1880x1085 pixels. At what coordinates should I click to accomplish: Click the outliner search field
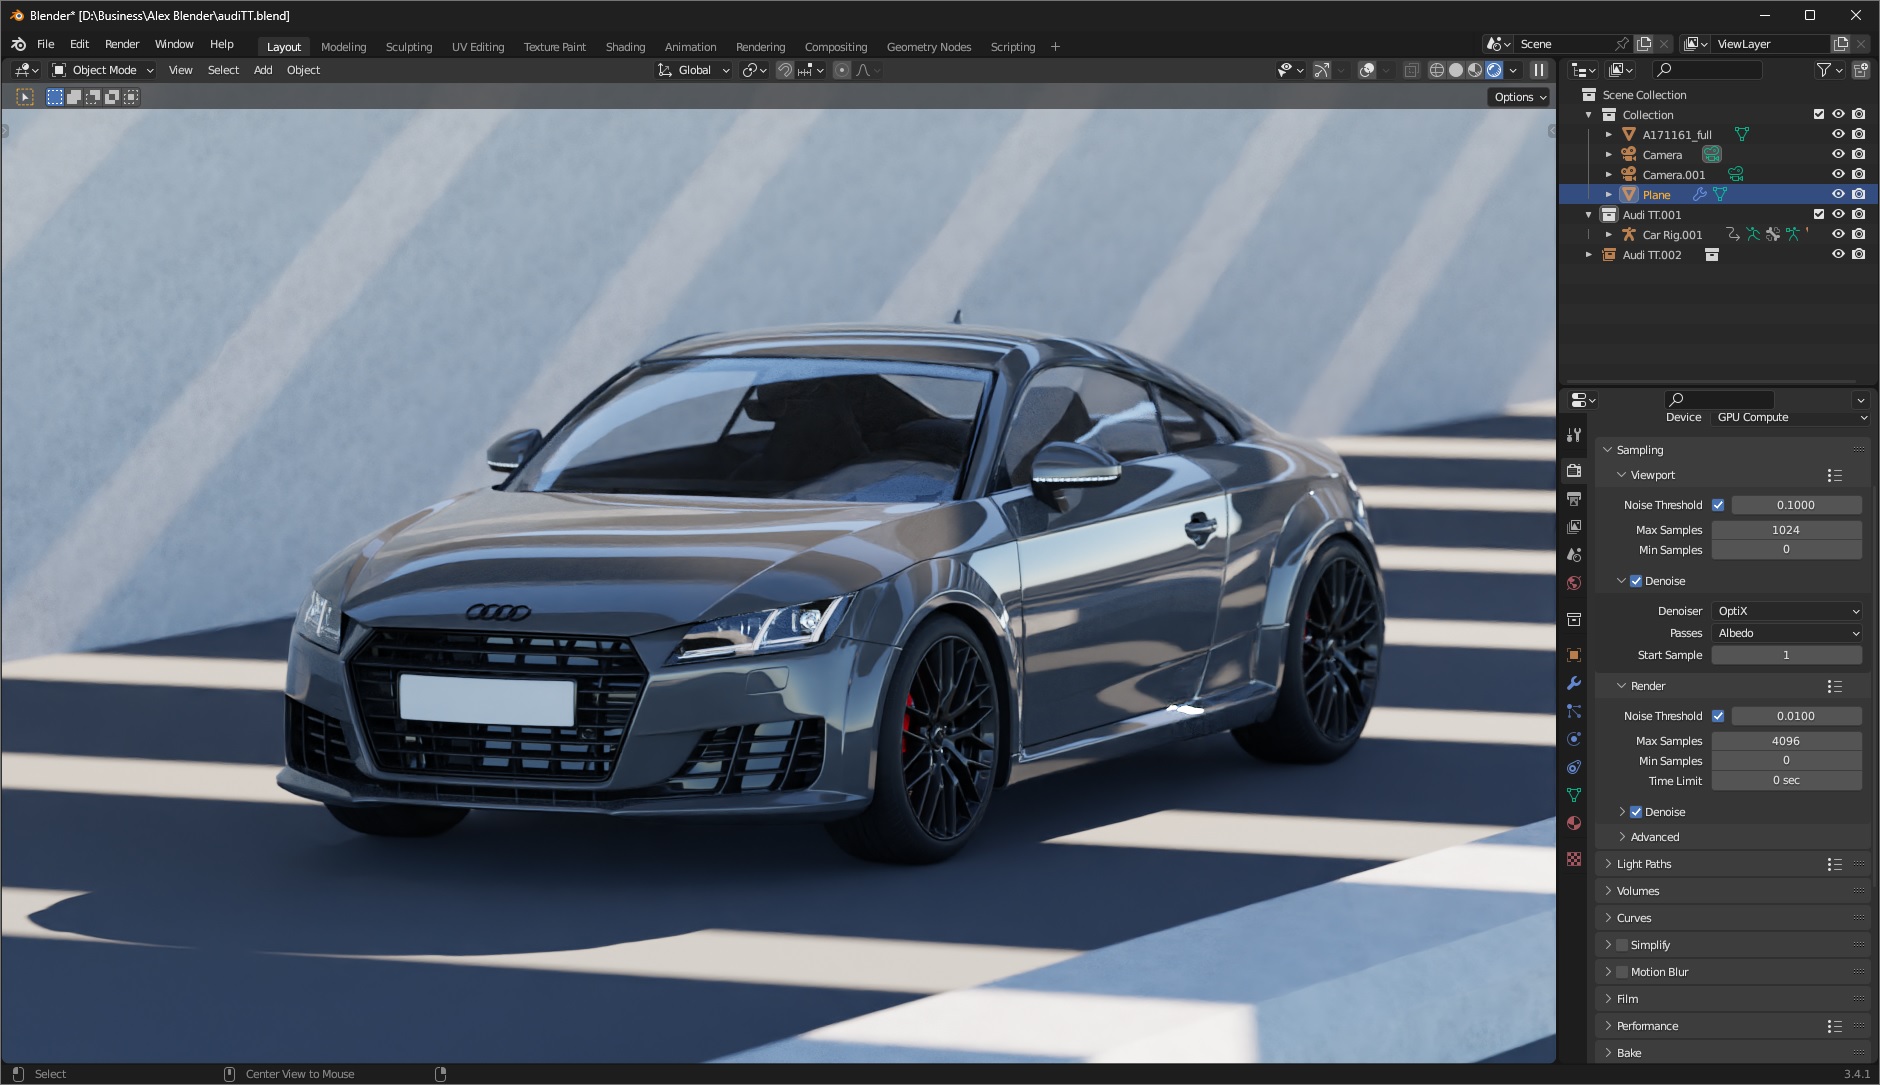pos(1710,70)
